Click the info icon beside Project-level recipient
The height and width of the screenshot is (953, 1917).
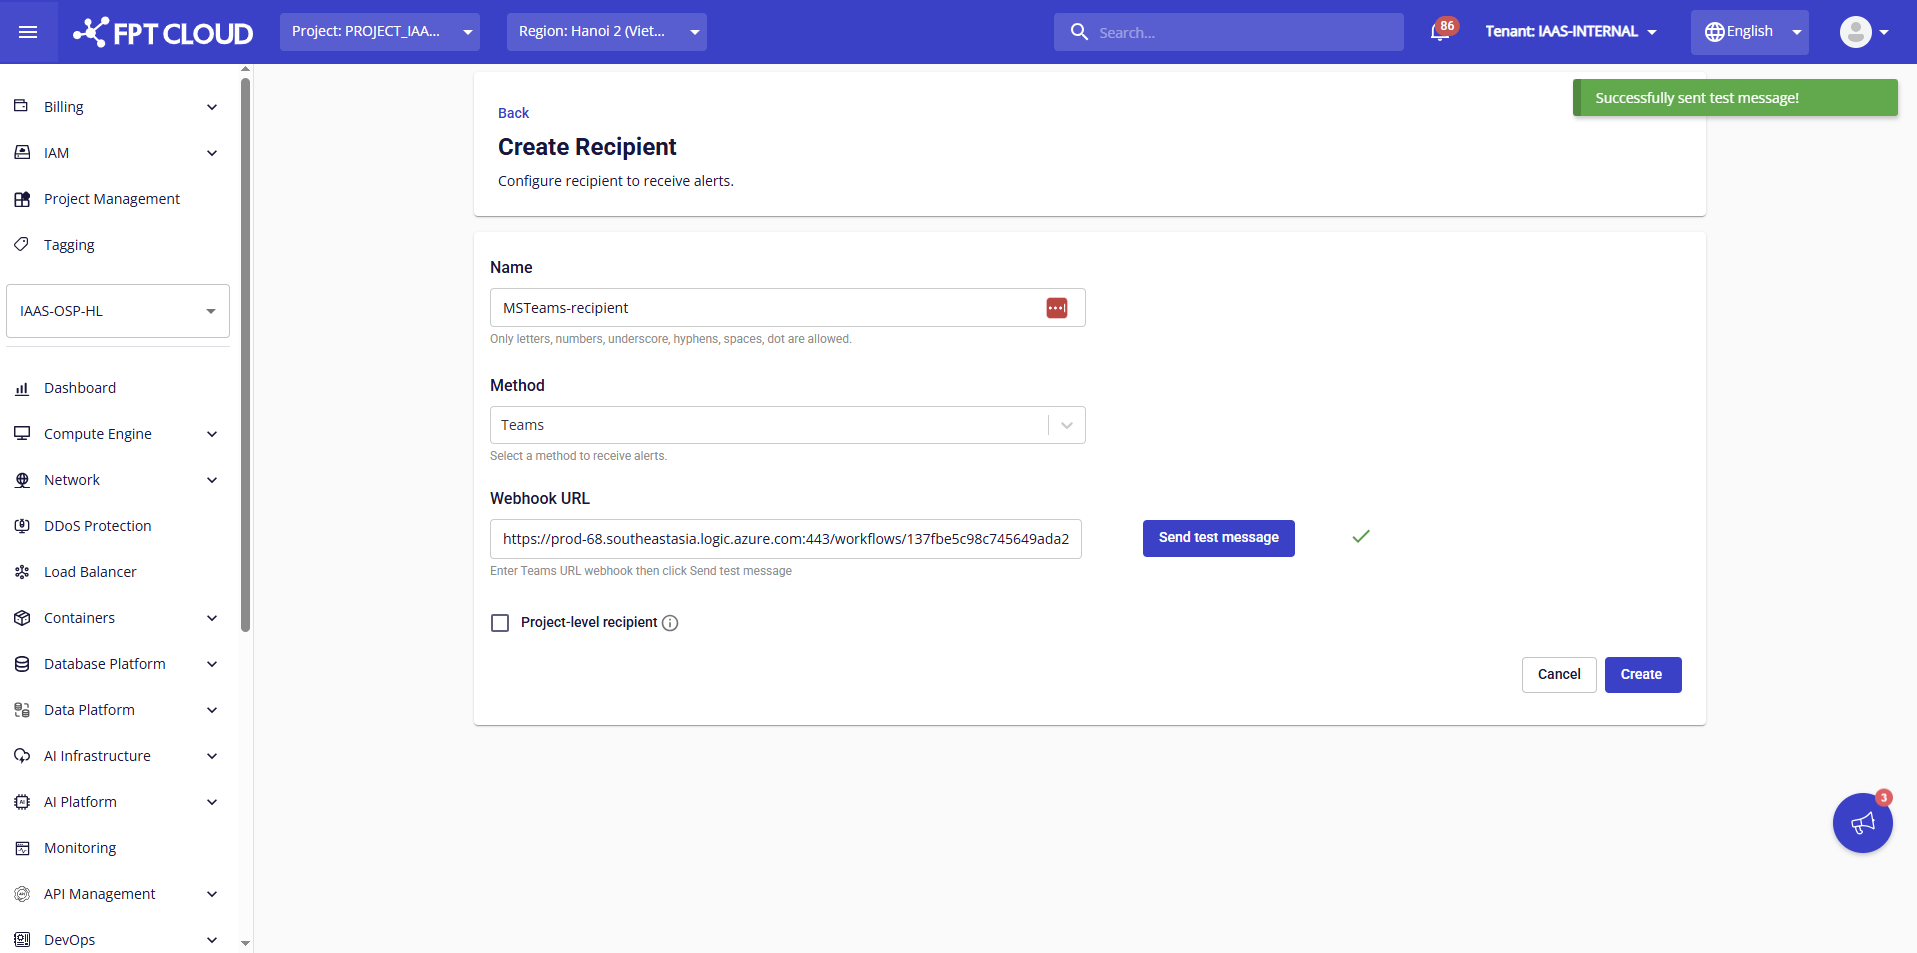[670, 623]
